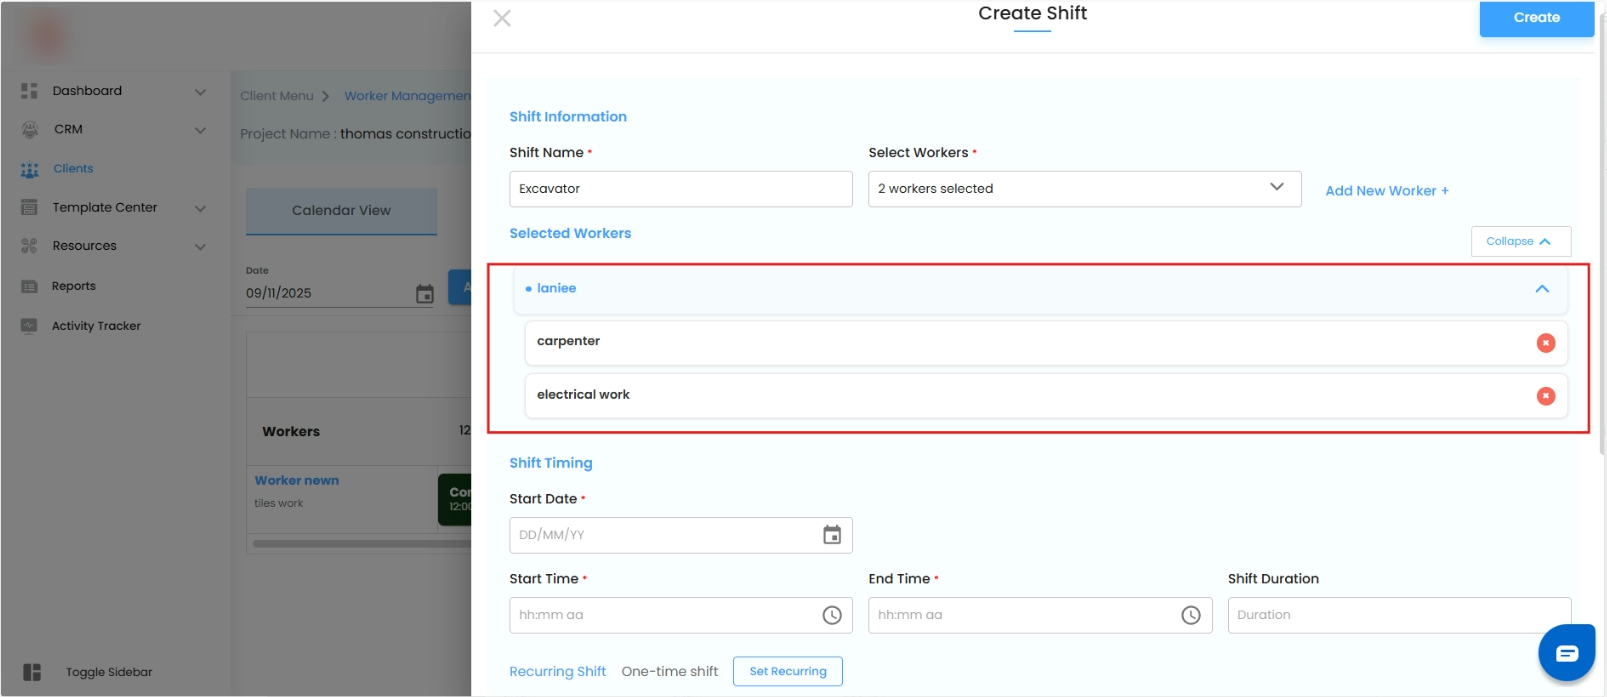Switch to the Calendar View tab
Image resolution: width=1607 pixels, height=697 pixels.
[x=341, y=211]
